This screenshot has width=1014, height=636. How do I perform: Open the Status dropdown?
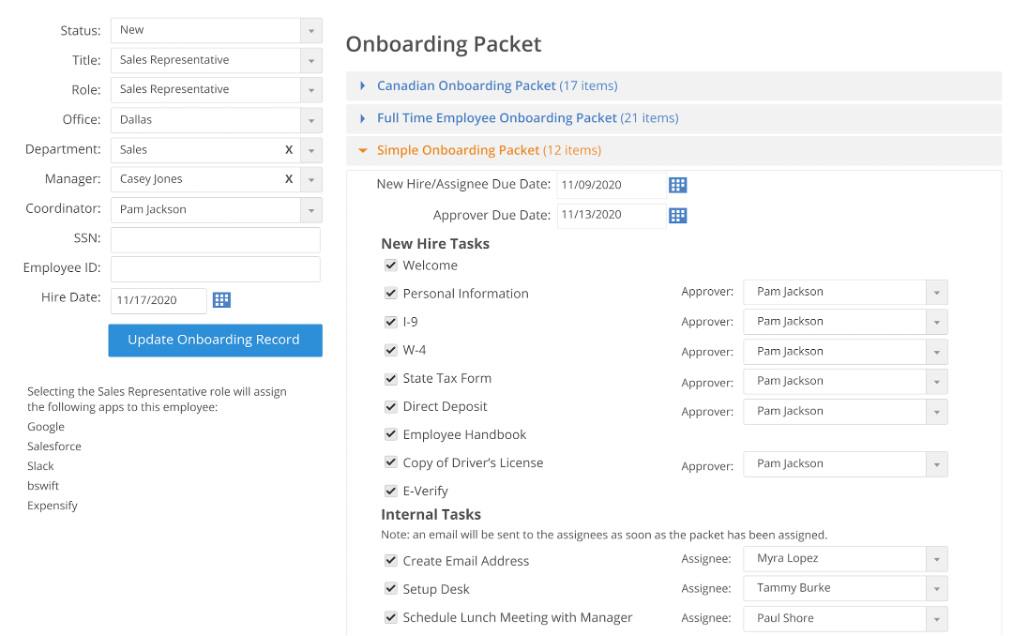pos(309,30)
